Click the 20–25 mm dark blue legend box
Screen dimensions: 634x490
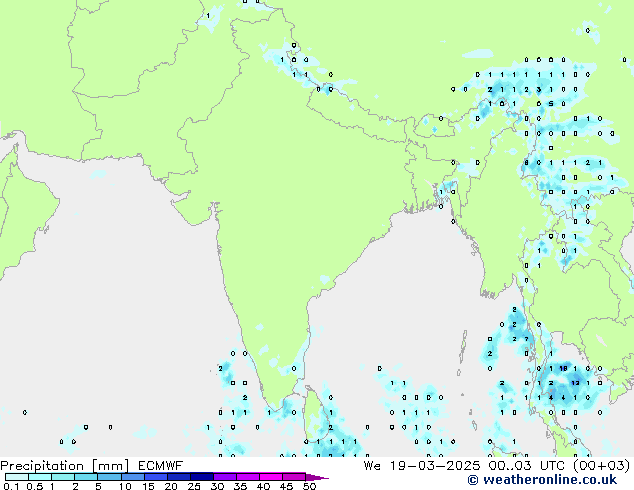tap(178, 477)
